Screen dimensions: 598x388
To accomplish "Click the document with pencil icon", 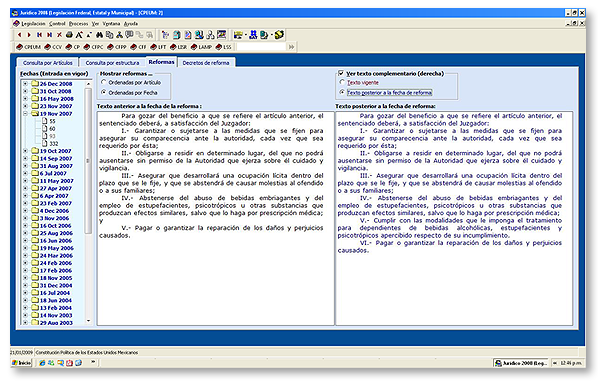I will click(188, 35).
